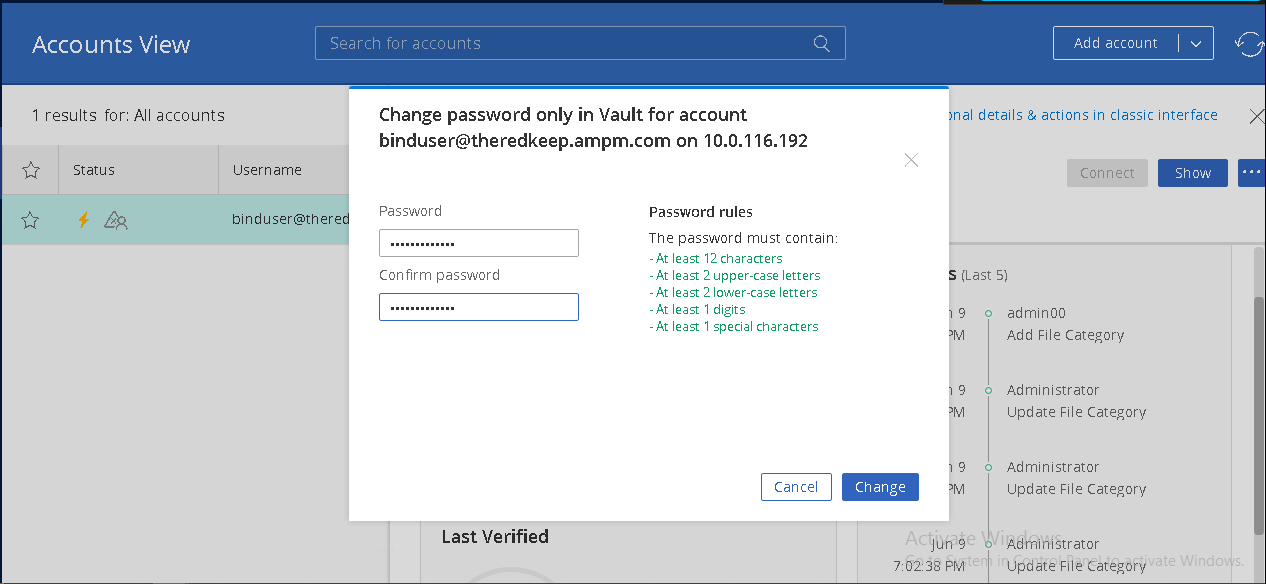
Task: Click the lightning bolt status icon
Action: tap(83, 218)
